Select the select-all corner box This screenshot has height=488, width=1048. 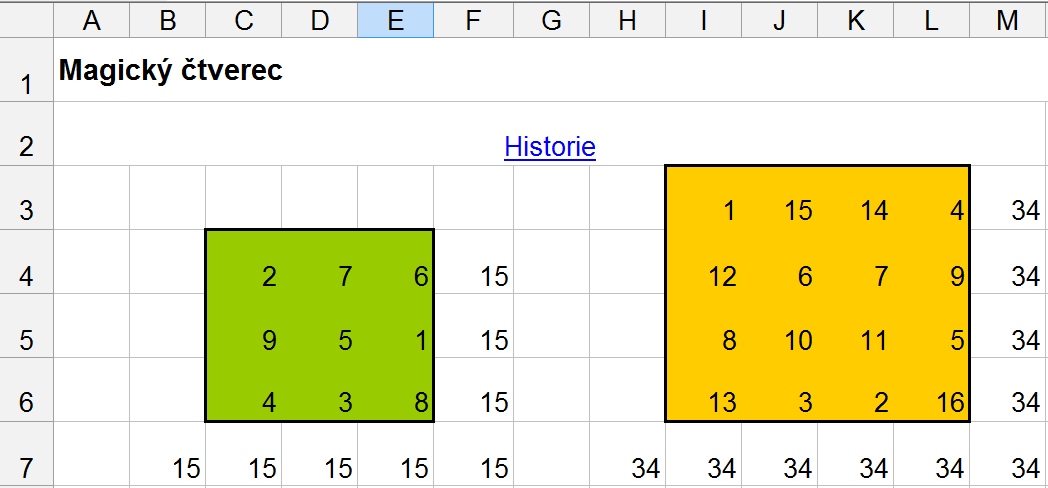click(26, 19)
